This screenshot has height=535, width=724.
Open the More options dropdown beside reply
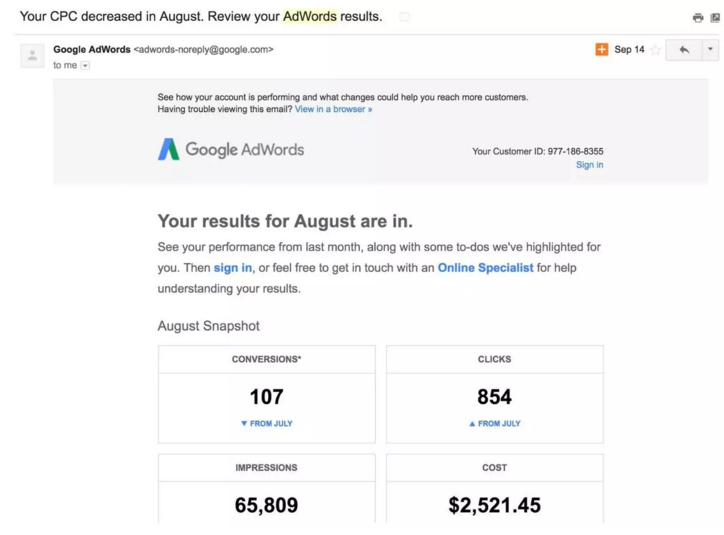[x=710, y=49]
